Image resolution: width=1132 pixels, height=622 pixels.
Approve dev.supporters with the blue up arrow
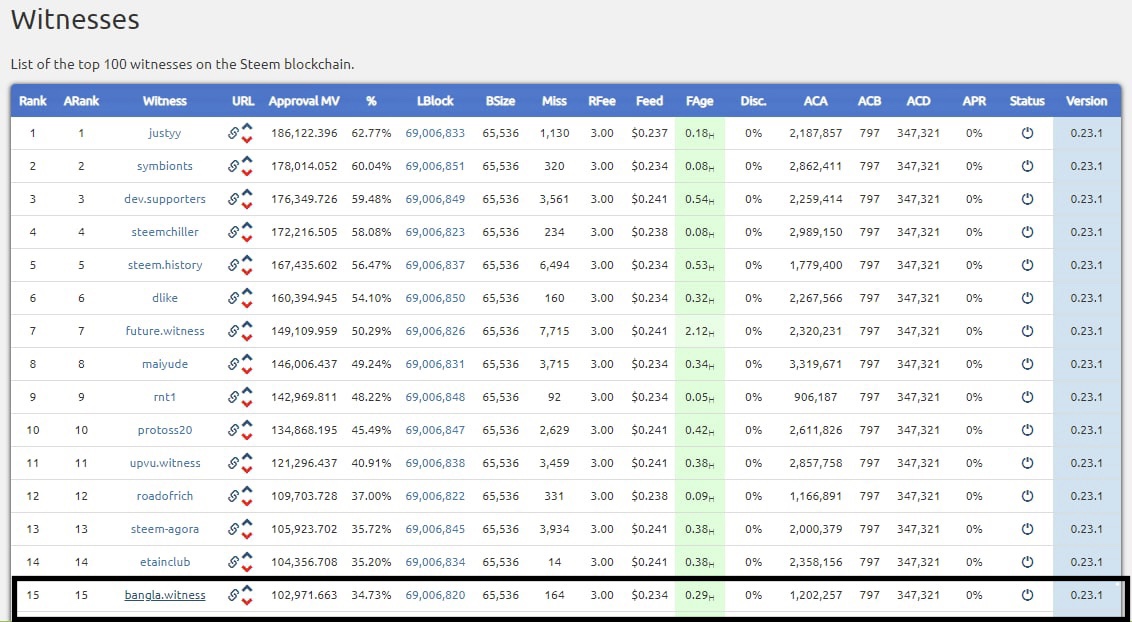pyautogui.click(x=247, y=194)
